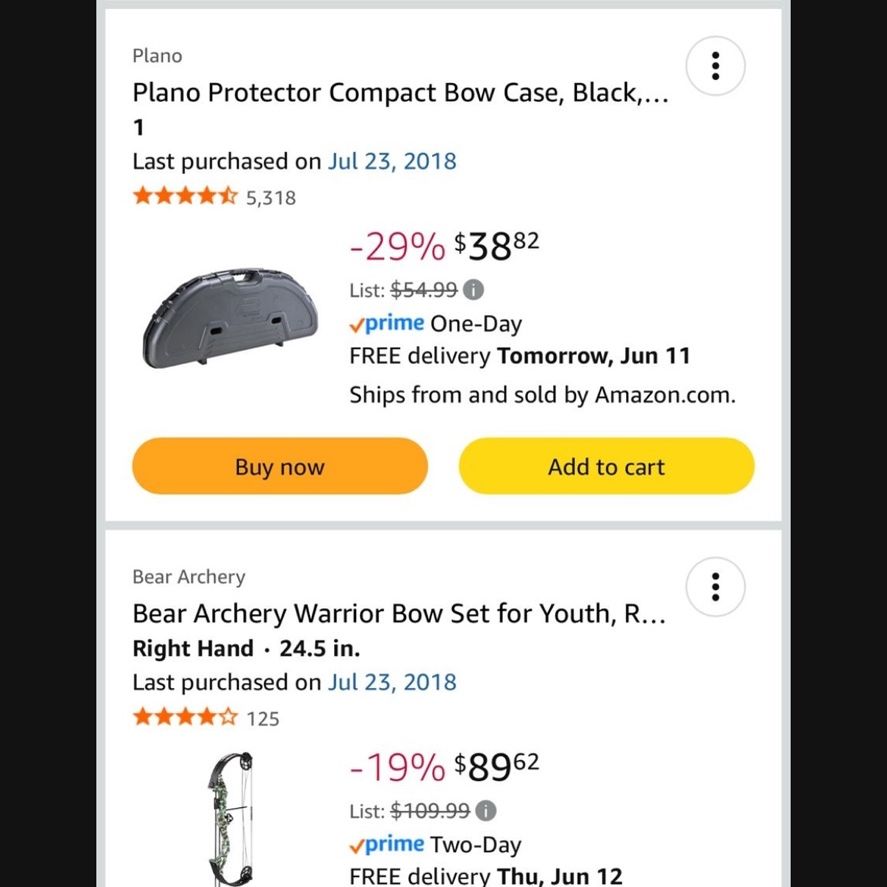
Task: Tap the Bear Archery brand name
Action: 189,577
